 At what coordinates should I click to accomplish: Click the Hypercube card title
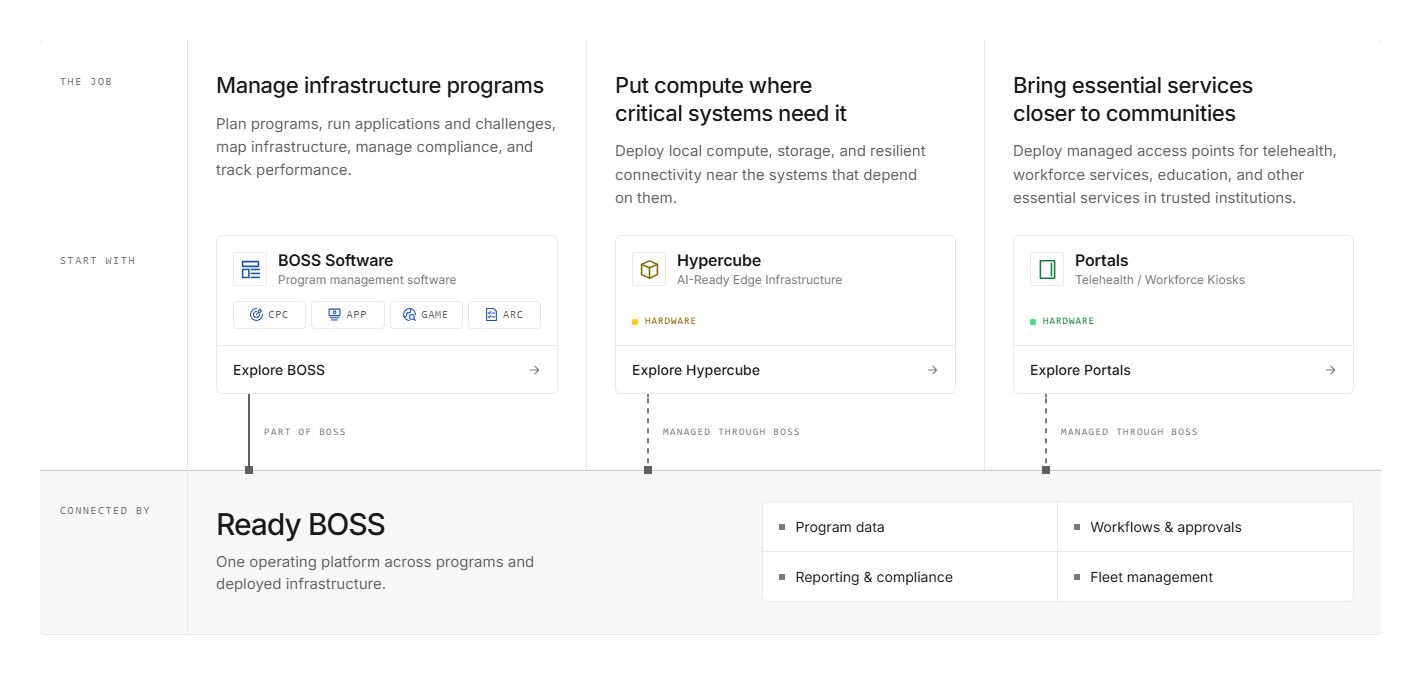pos(719,261)
